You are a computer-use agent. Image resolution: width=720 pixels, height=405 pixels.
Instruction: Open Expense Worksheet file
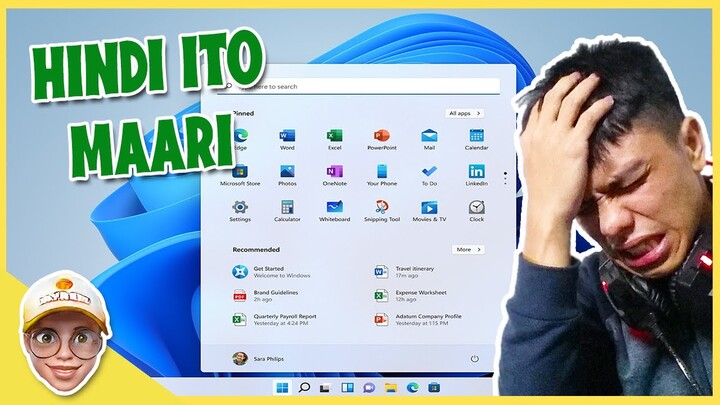pos(410,296)
